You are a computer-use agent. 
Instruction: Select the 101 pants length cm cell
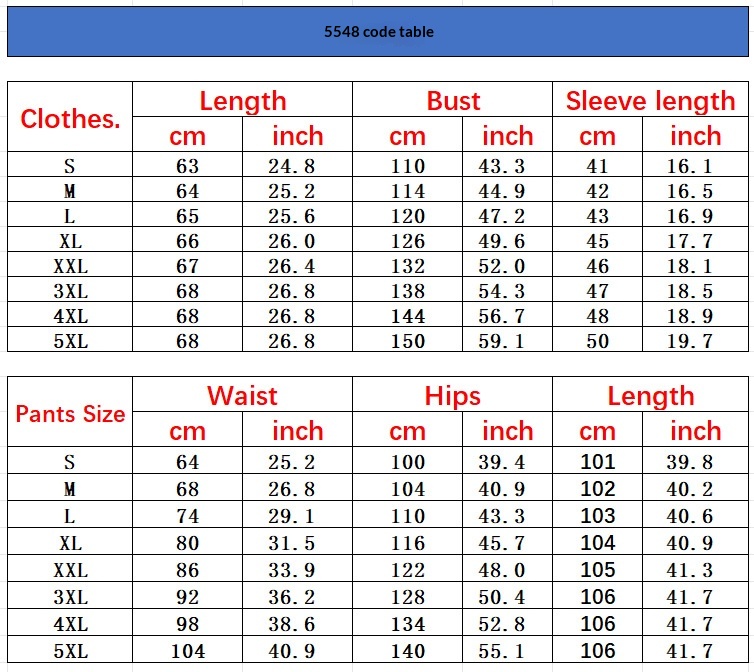pos(598,462)
